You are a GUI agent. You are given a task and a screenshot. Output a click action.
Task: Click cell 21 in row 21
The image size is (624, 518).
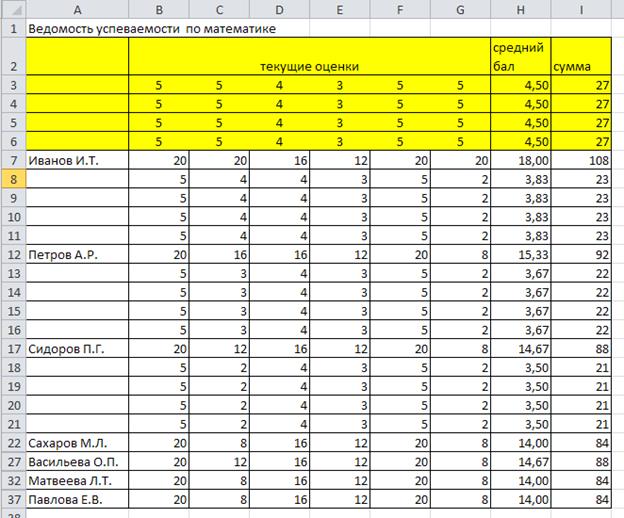[x=581, y=424]
